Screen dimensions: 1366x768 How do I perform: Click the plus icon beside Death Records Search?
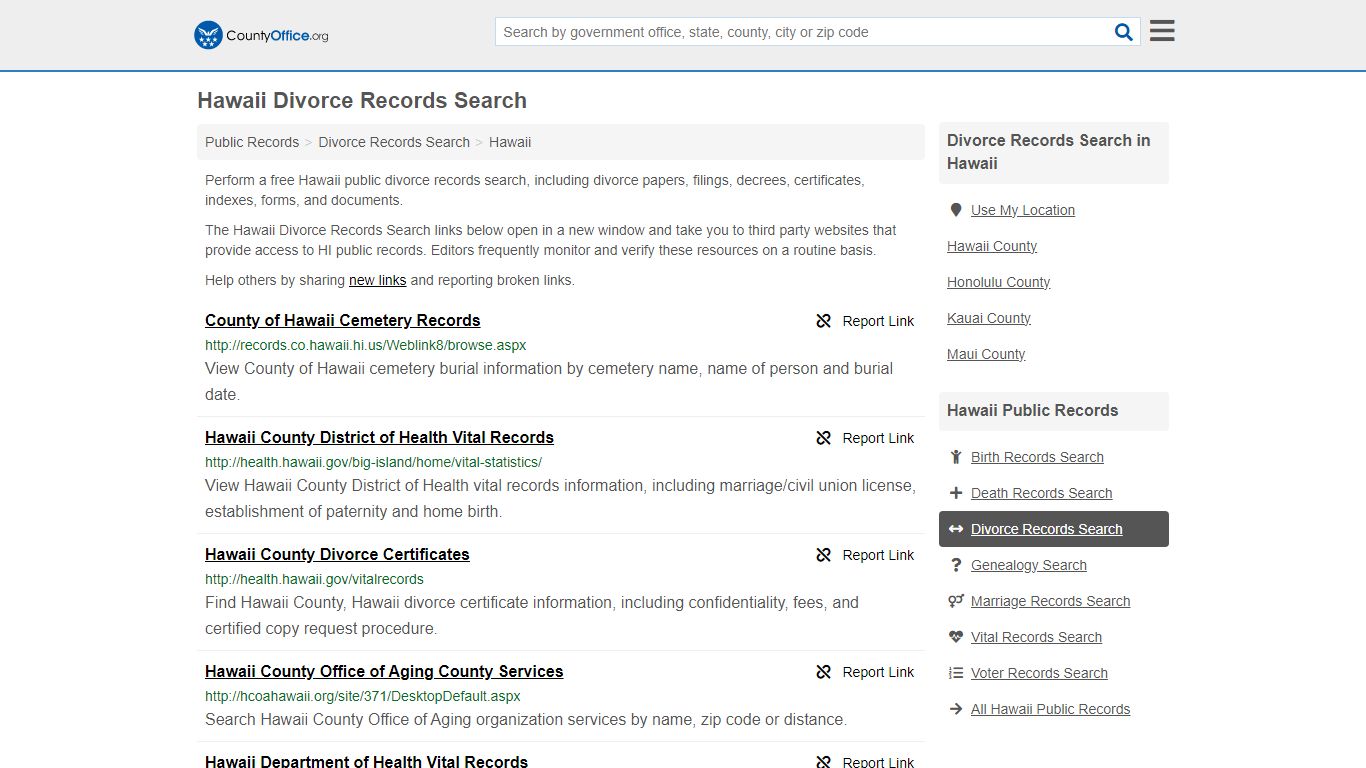pyautogui.click(x=956, y=493)
